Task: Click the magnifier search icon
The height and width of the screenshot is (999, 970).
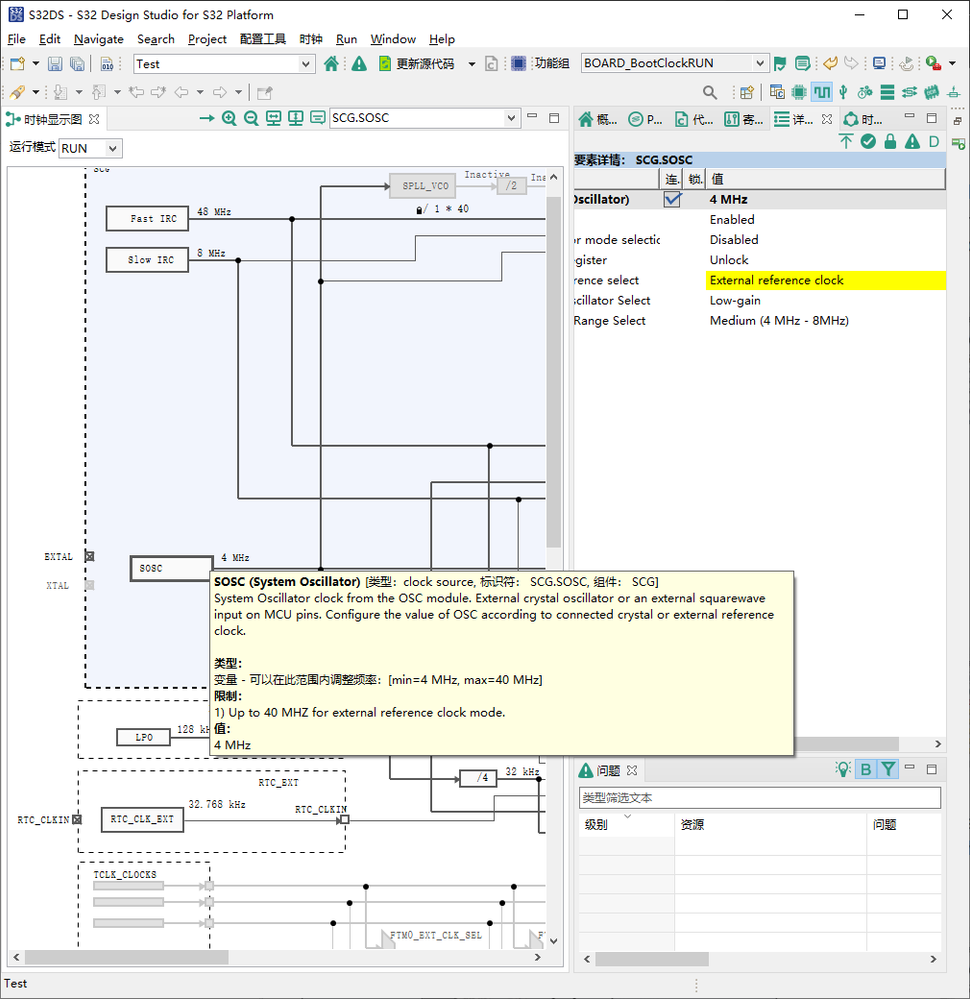Action: pos(710,92)
